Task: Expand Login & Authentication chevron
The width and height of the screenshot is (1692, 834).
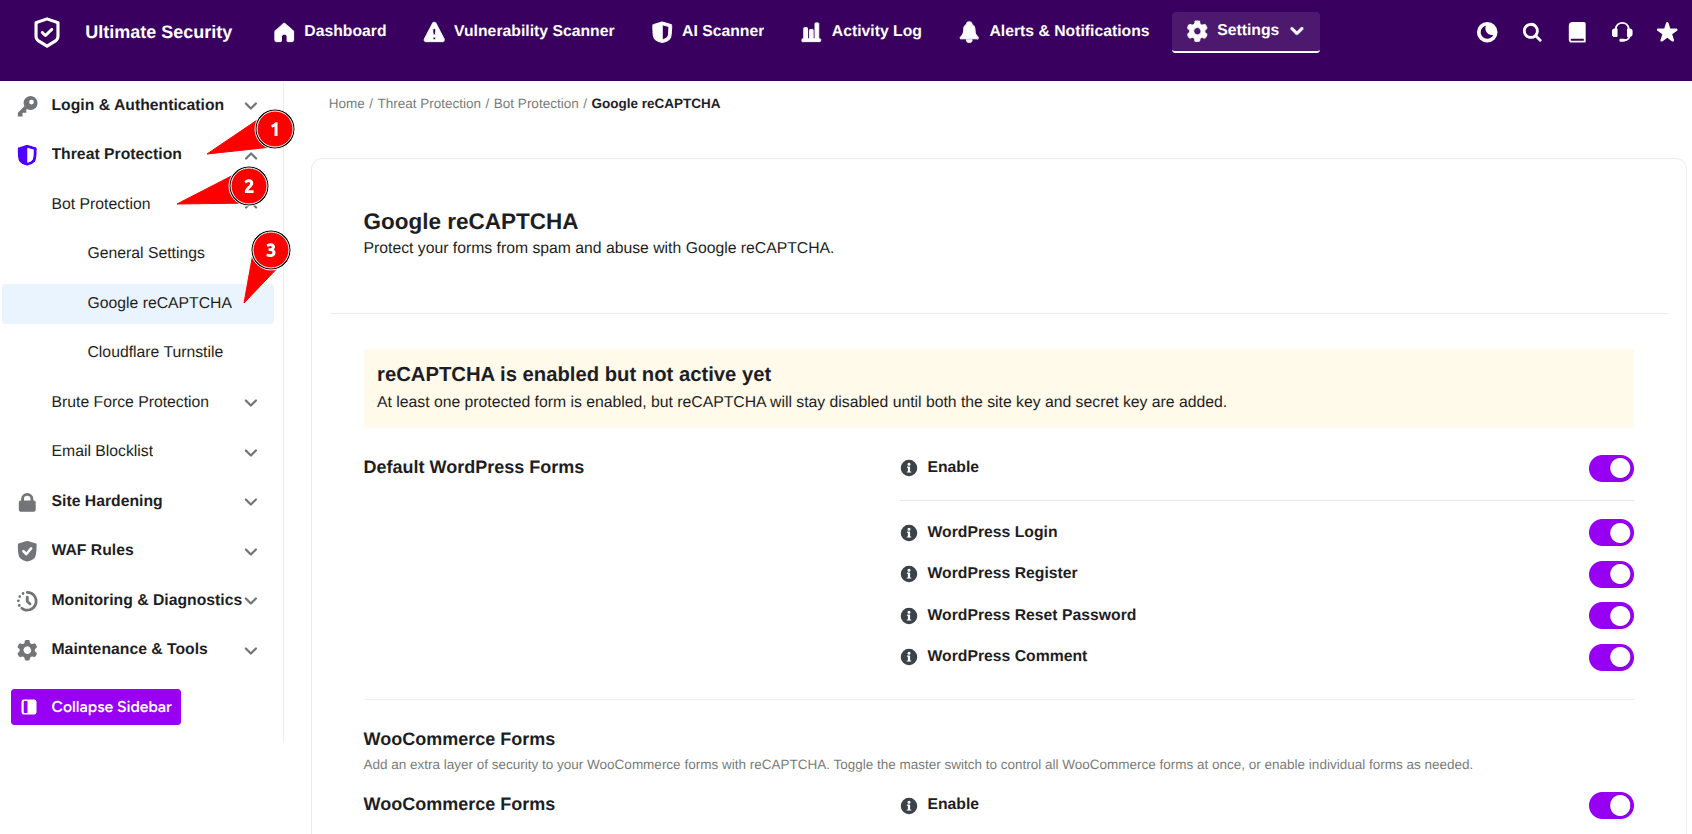Action: coord(251,106)
